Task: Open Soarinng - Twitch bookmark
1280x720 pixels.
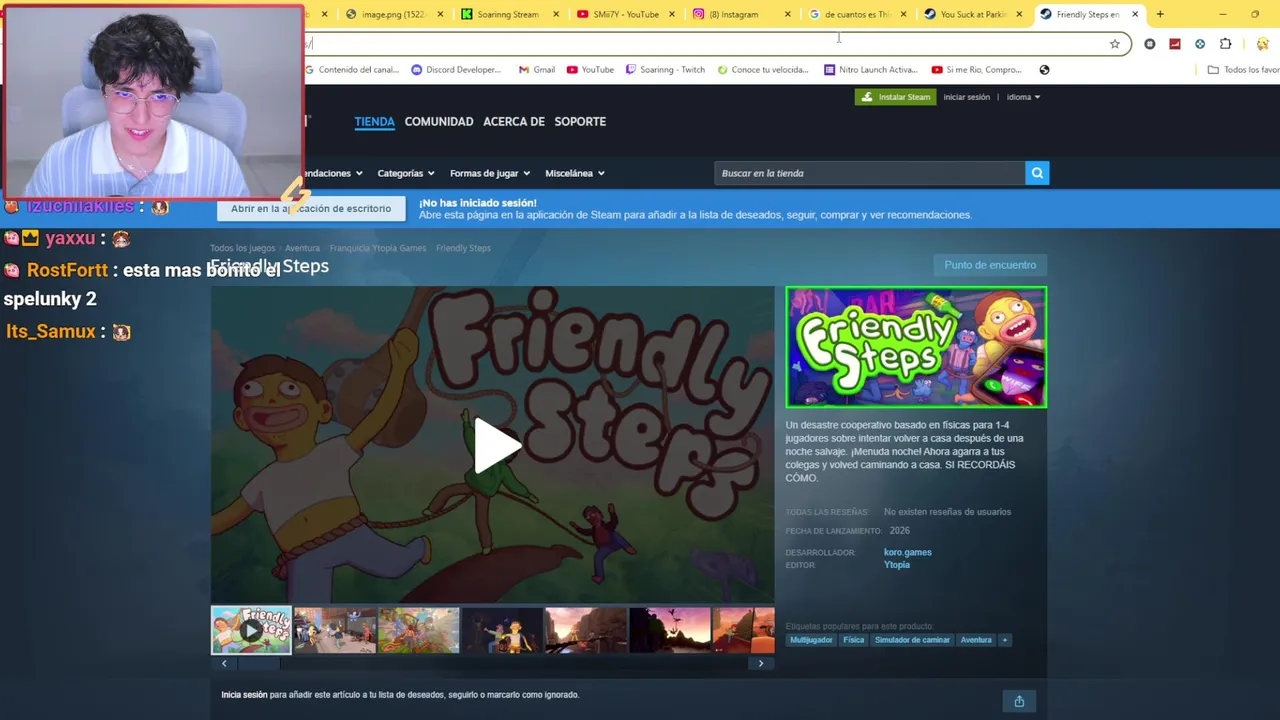Action: click(665, 70)
